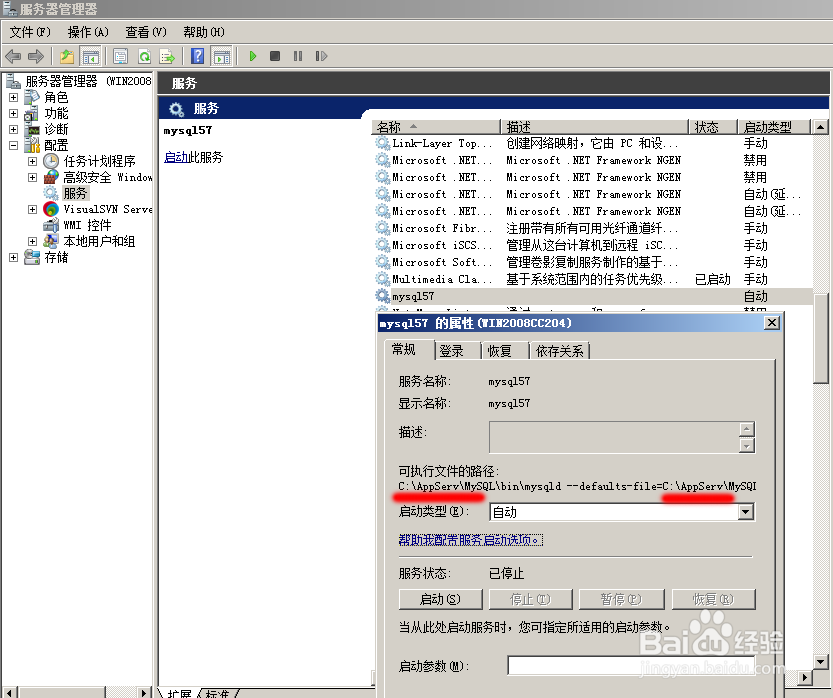Image resolution: width=833 pixels, height=698 pixels.
Task: Open Help using the blue question mark icon
Action: click(199, 55)
